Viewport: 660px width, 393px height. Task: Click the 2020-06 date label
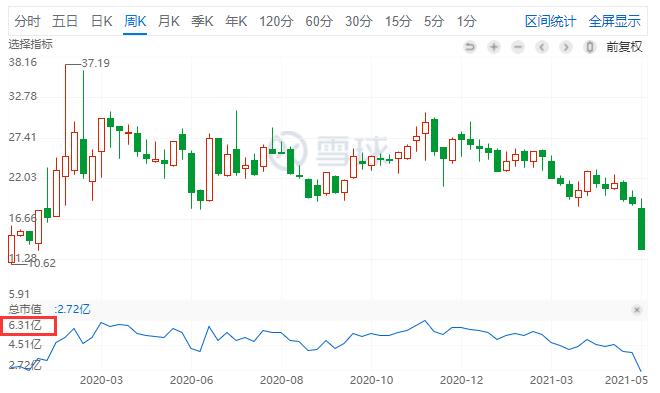pyautogui.click(x=192, y=380)
